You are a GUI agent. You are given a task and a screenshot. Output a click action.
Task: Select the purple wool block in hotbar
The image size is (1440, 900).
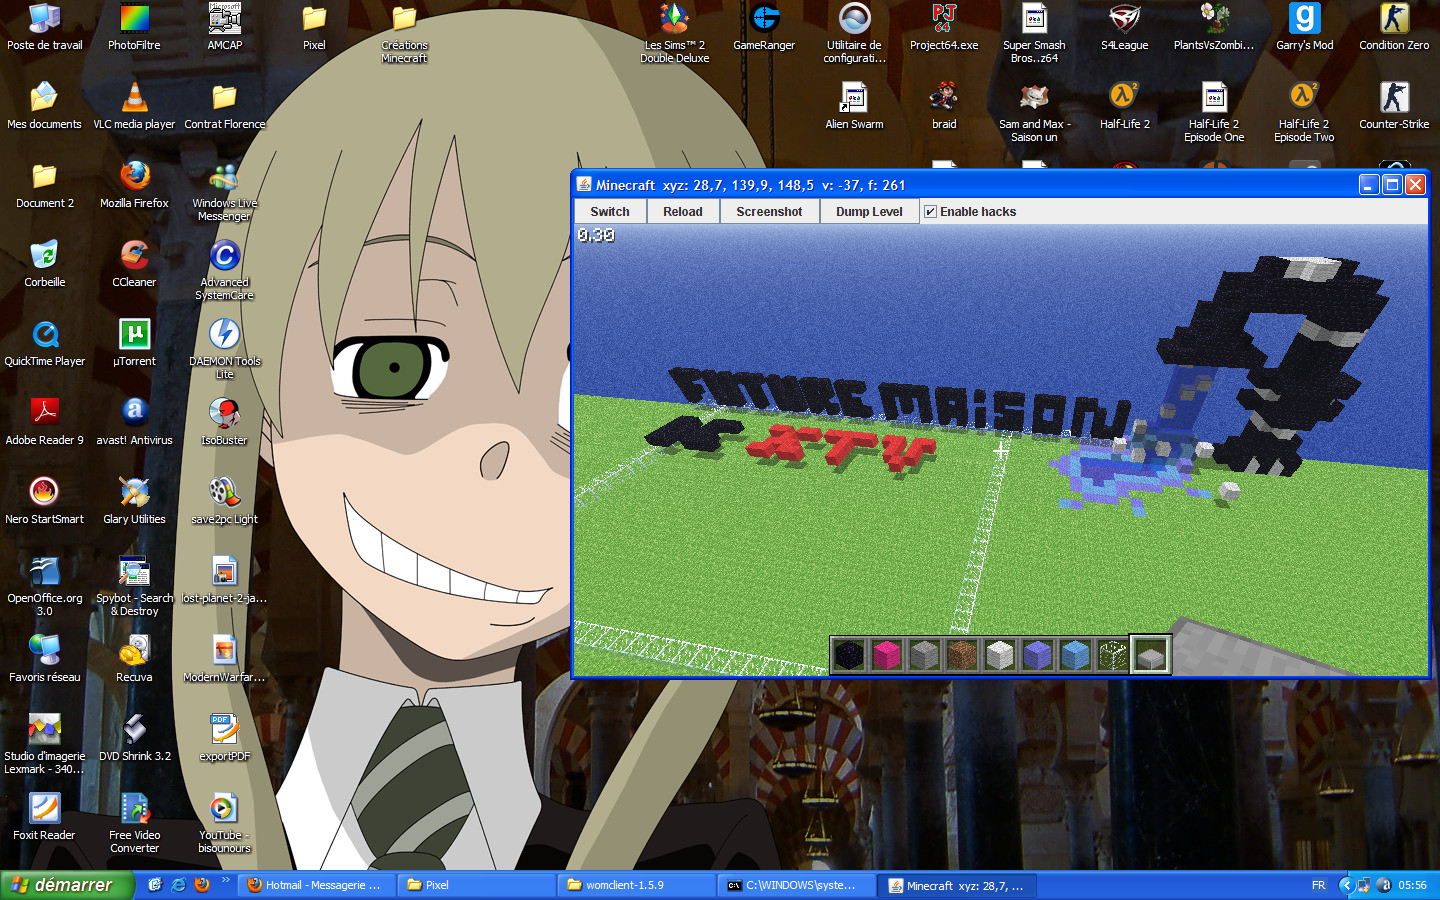coord(1038,655)
